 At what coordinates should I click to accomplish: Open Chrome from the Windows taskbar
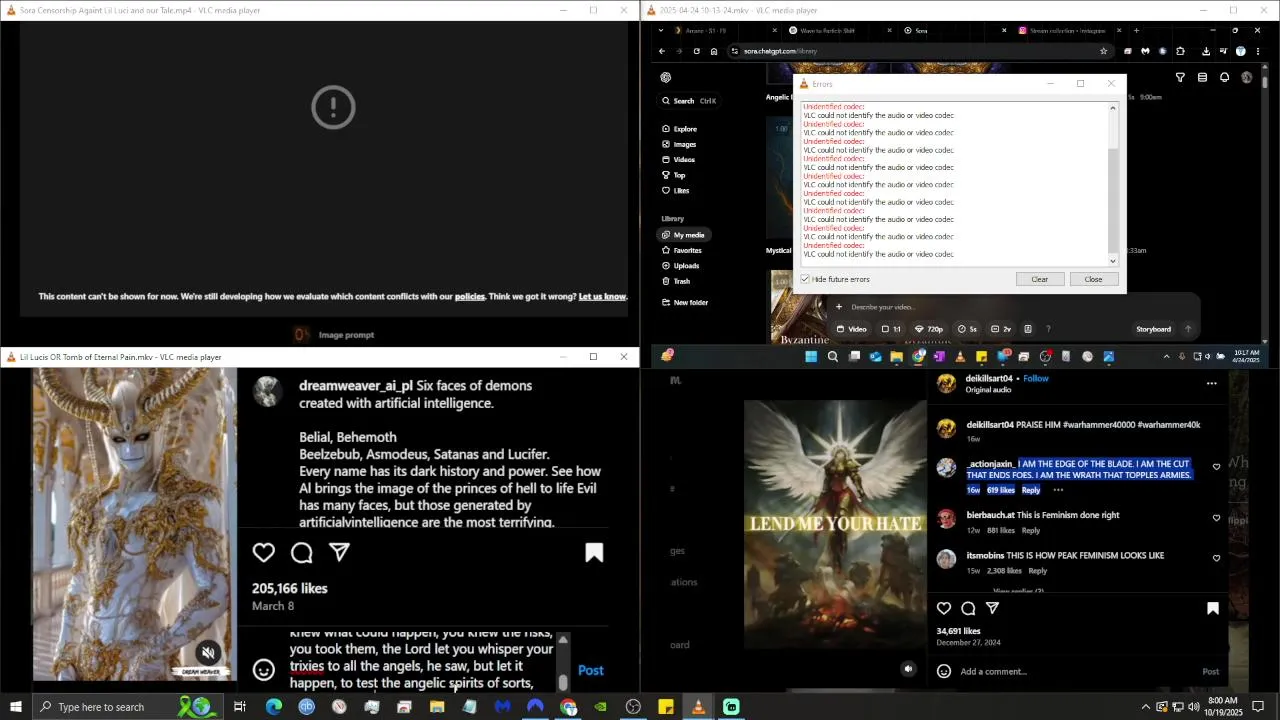click(x=568, y=707)
